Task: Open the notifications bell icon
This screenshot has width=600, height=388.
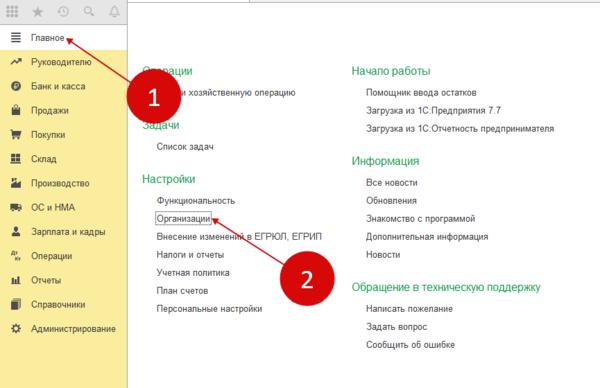Action: tap(114, 11)
